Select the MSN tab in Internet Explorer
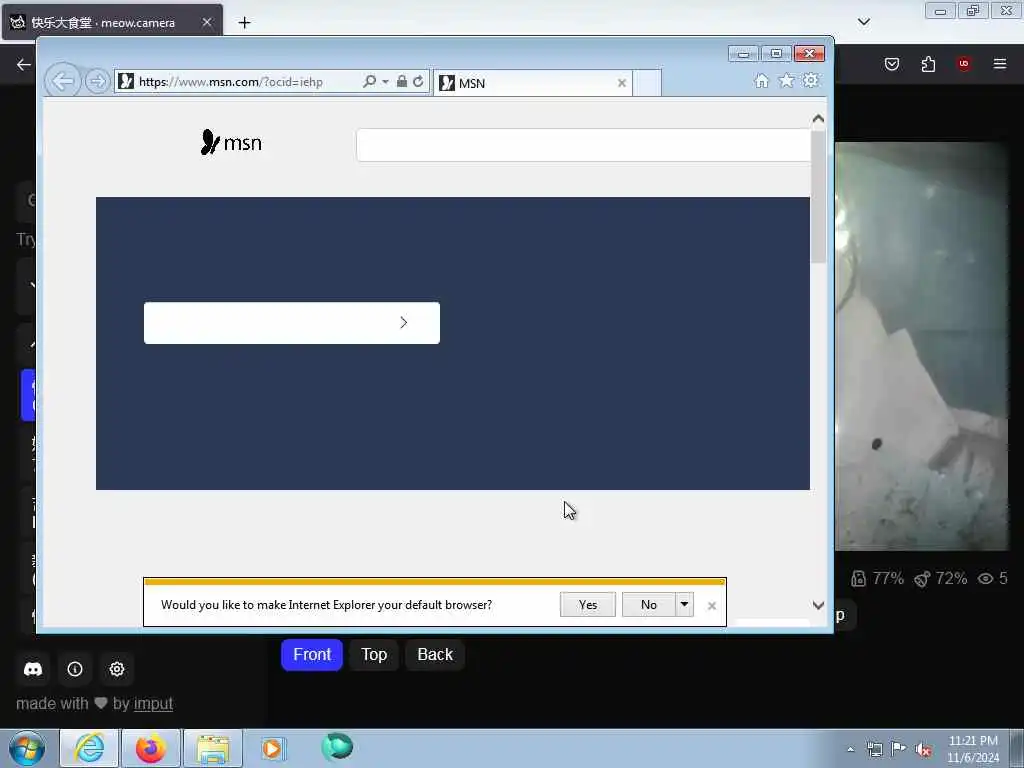This screenshot has width=1024, height=768. tap(532, 83)
